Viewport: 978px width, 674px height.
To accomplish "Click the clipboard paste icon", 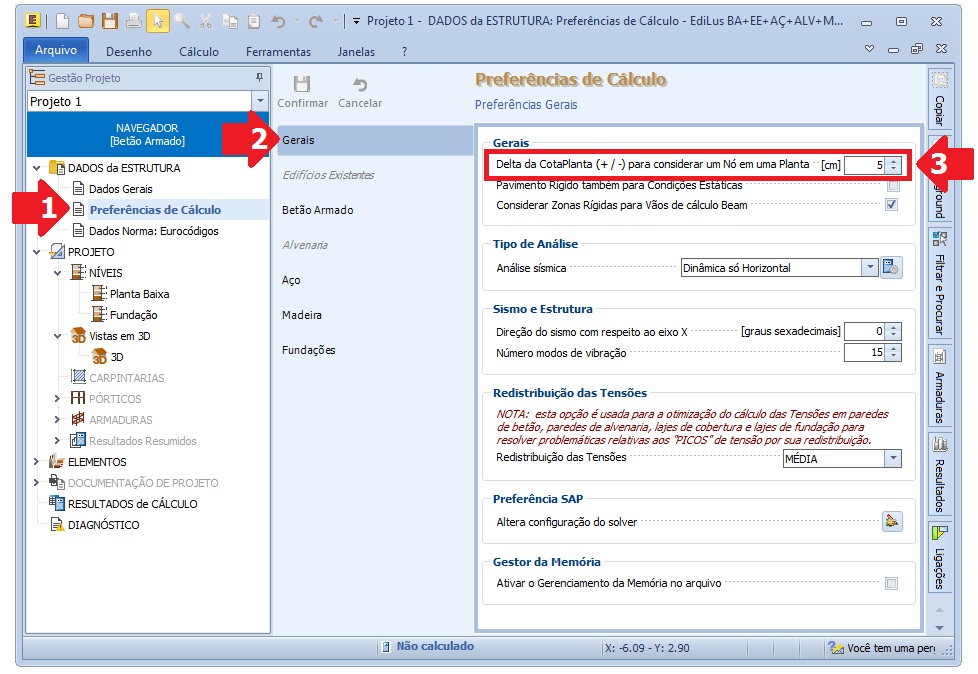I will pos(254,21).
